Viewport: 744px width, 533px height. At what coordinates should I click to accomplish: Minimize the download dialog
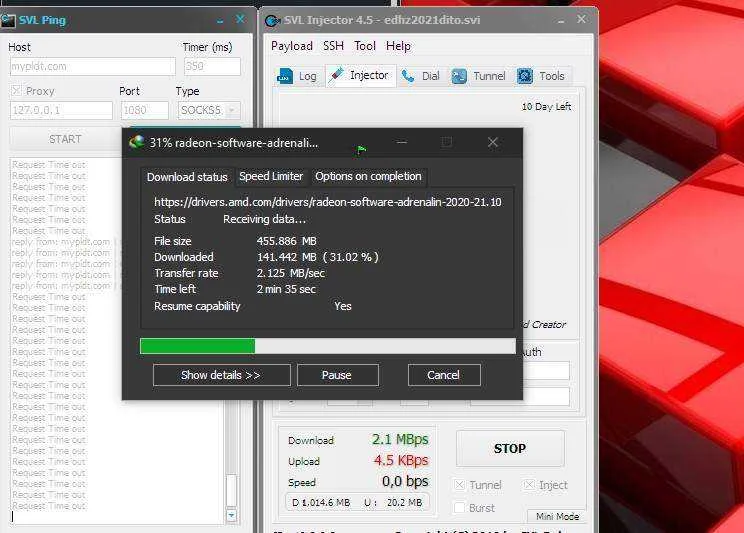[401, 142]
